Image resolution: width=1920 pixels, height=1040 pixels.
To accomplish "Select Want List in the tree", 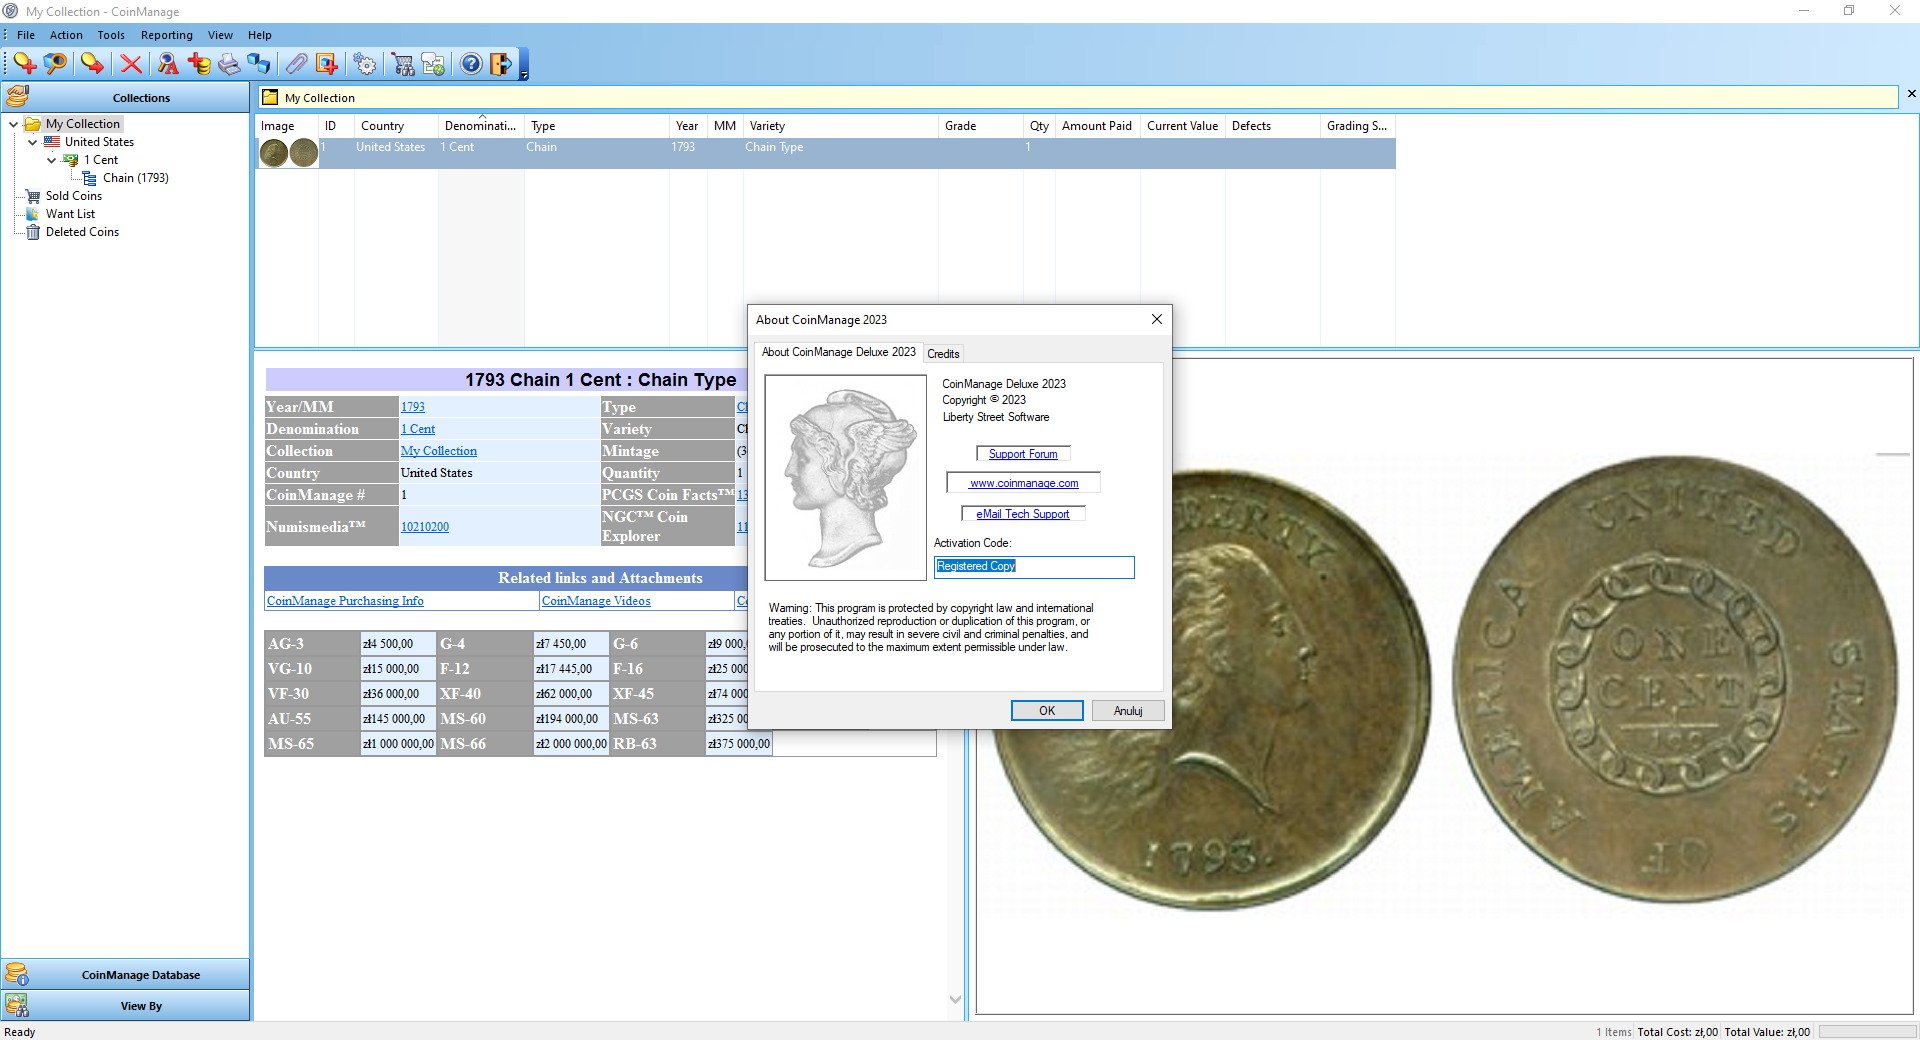I will pyautogui.click(x=70, y=214).
